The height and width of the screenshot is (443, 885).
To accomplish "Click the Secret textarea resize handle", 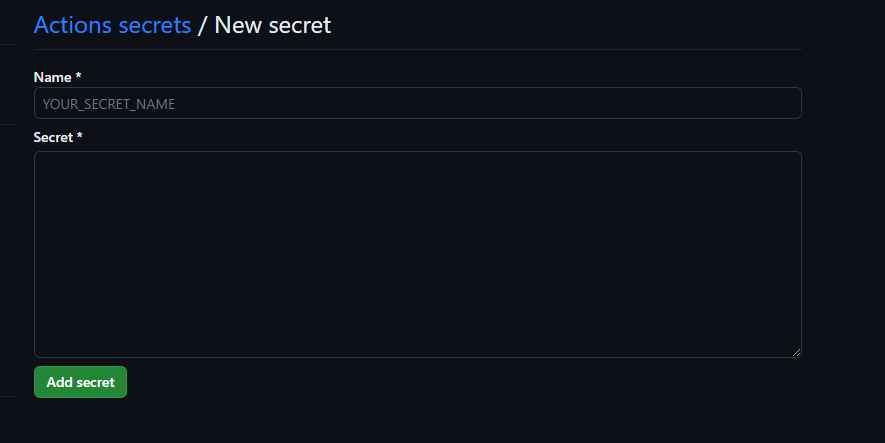I will pos(796,352).
